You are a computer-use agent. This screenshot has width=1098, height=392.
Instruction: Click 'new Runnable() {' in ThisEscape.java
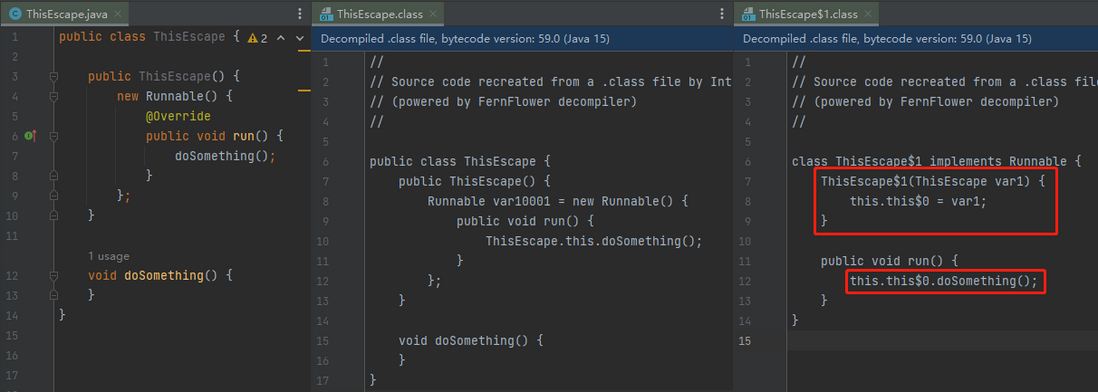[x=174, y=96]
